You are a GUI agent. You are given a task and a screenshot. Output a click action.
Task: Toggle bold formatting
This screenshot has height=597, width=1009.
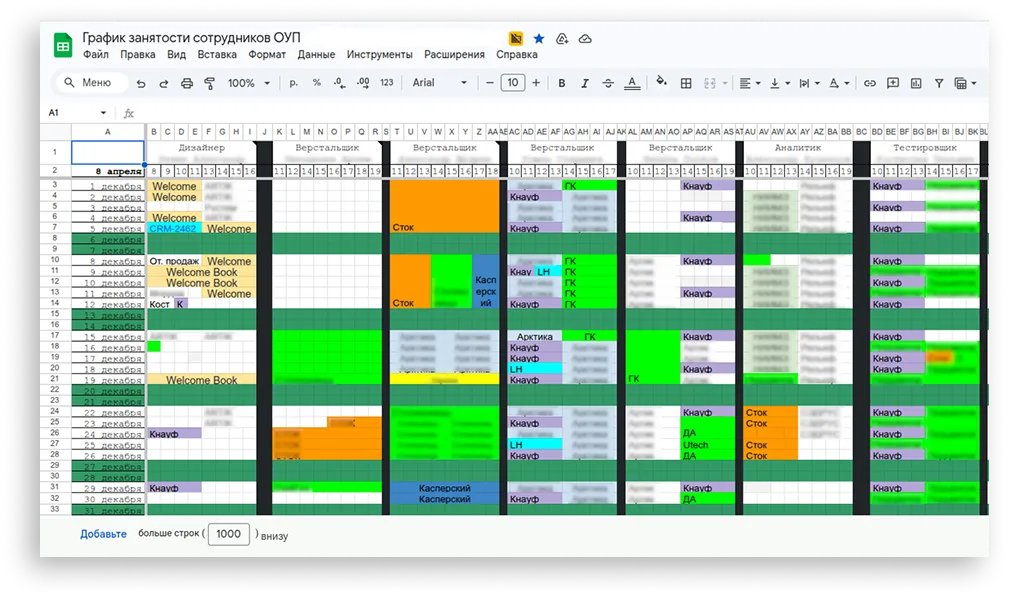[x=561, y=83]
